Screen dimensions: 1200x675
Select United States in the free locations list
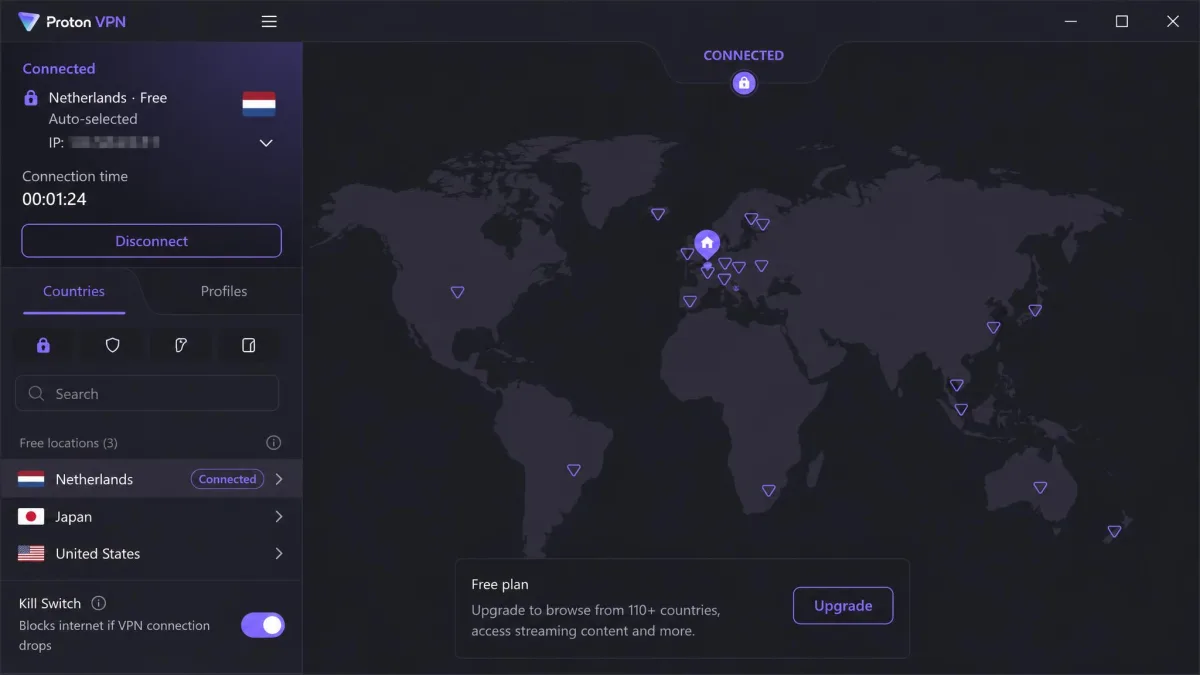[151, 554]
